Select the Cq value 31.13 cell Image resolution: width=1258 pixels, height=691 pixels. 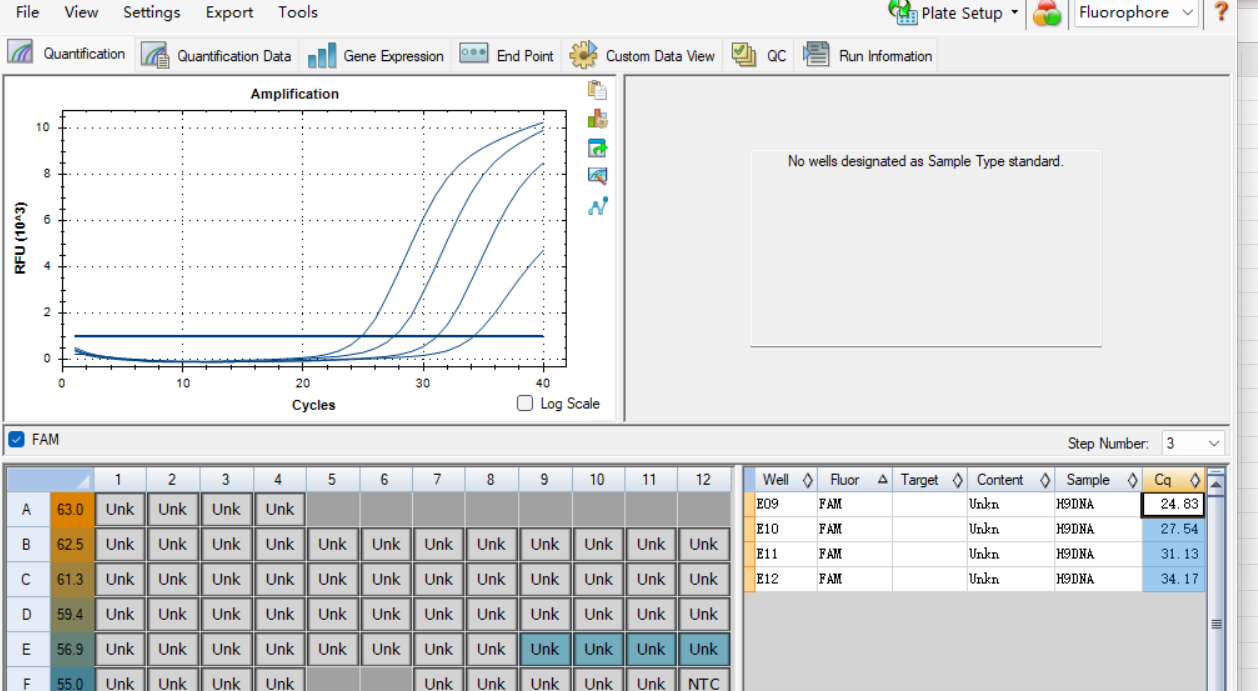point(1173,554)
